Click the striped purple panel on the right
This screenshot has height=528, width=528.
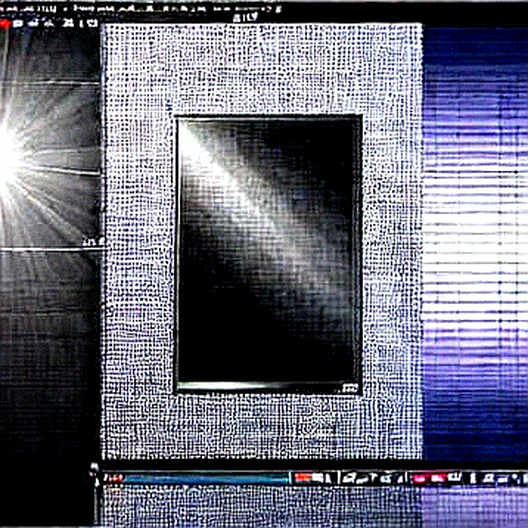(475, 242)
